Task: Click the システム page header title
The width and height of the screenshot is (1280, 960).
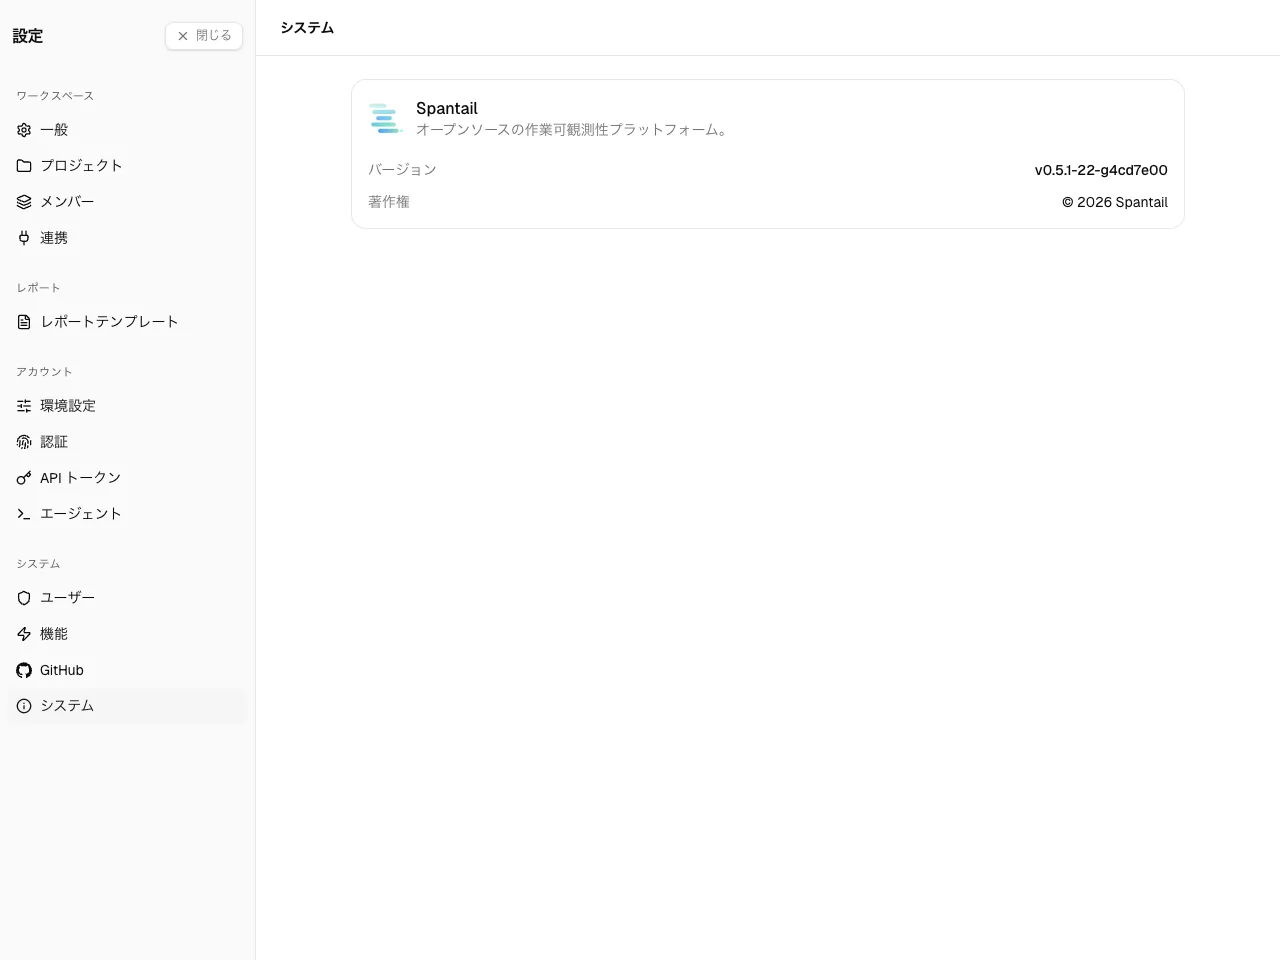Action: pyautogui.click(x=307, y=28)
